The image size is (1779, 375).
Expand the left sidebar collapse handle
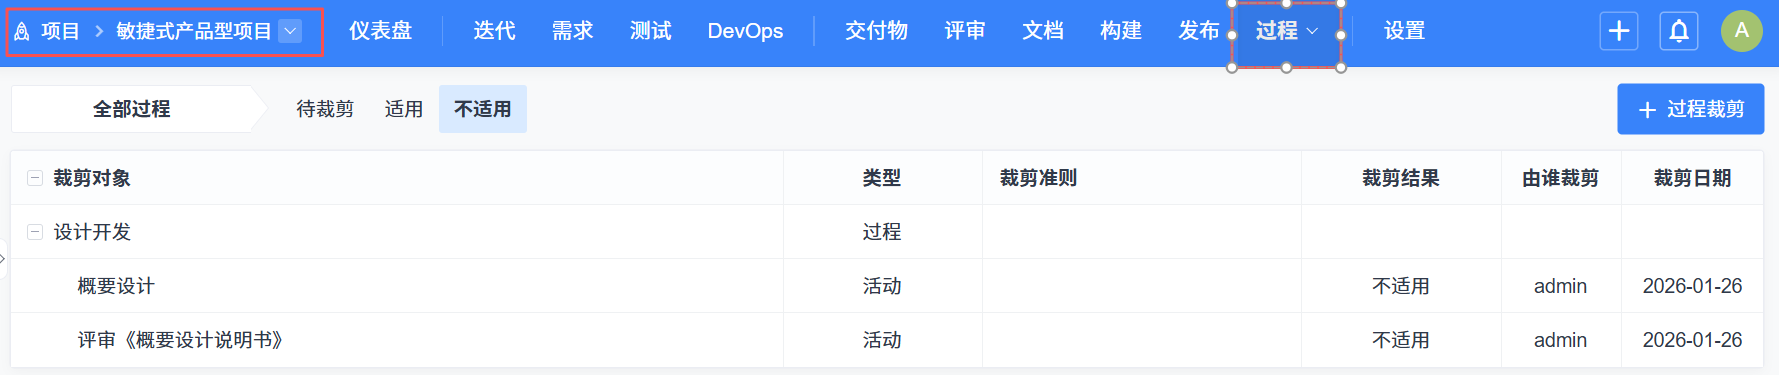[x=3, y=258]
